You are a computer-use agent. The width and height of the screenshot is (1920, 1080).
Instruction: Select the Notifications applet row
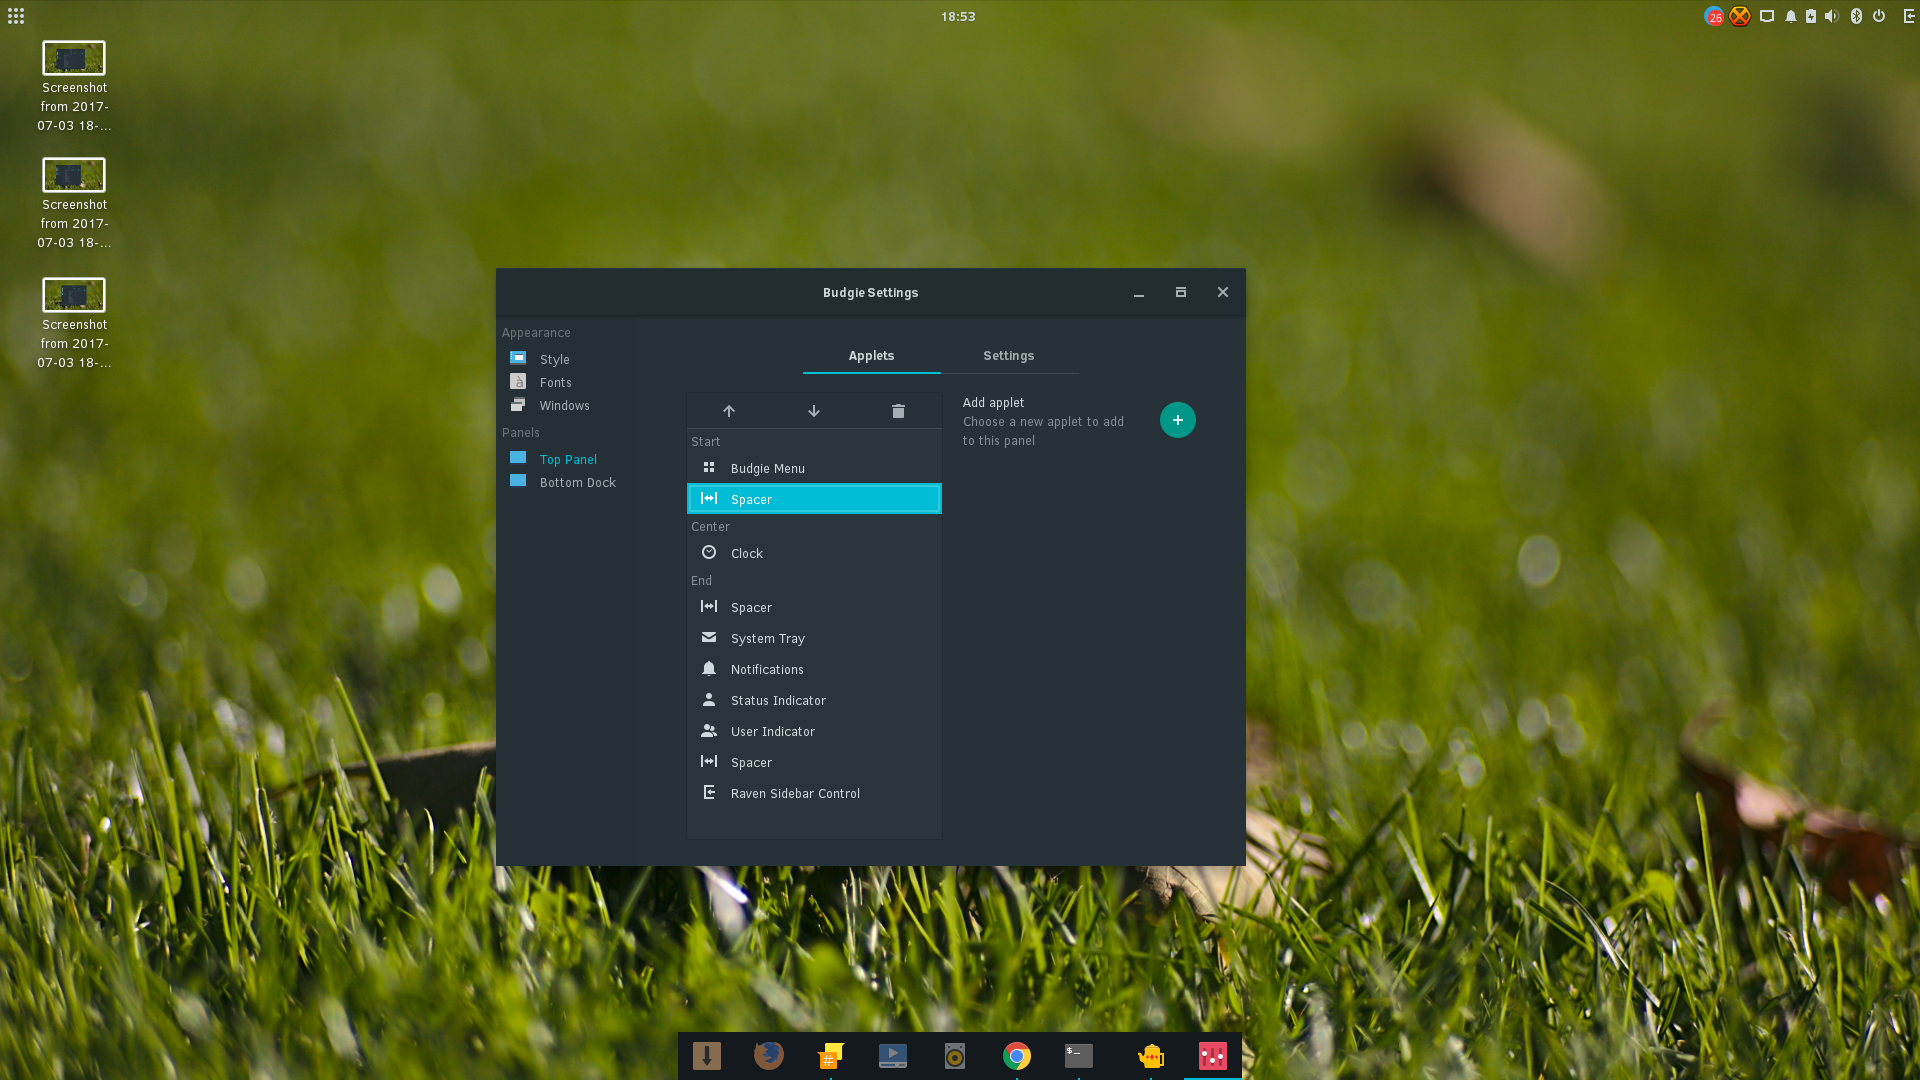[x=814, y=669]
